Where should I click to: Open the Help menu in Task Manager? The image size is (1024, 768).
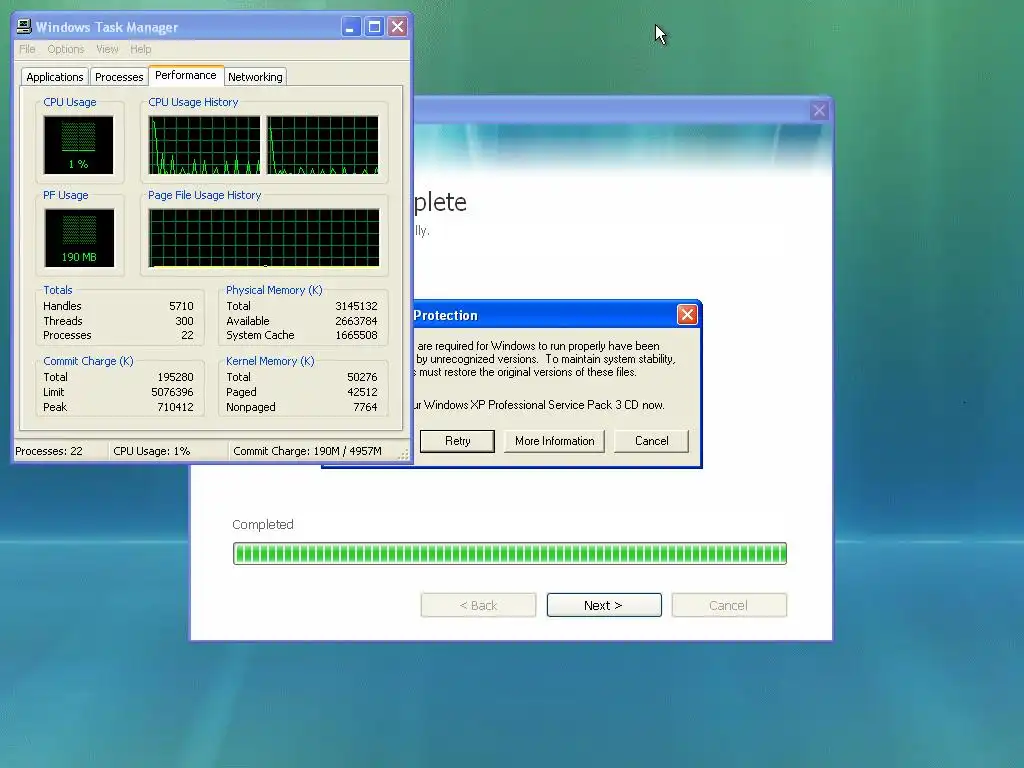(x=140, y=49)
